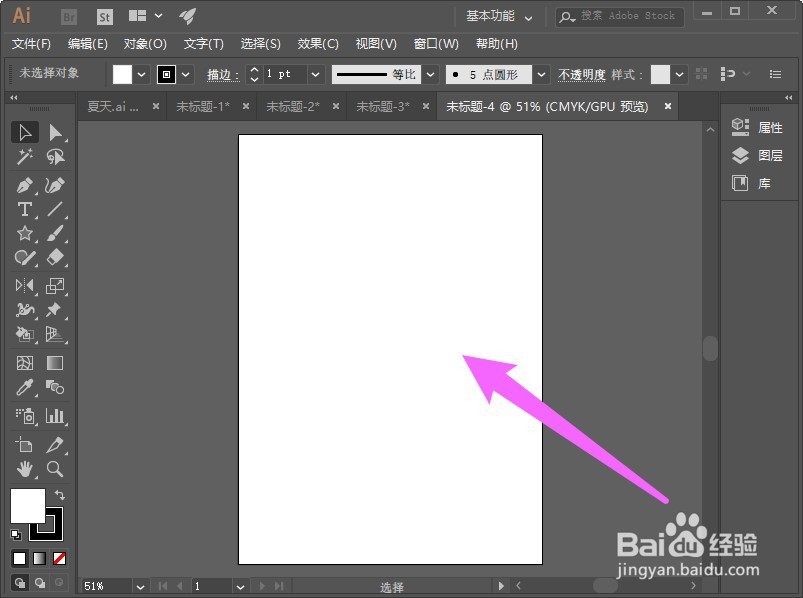Select the Reflect tool
803x598 pixels.
pos(25,286)
